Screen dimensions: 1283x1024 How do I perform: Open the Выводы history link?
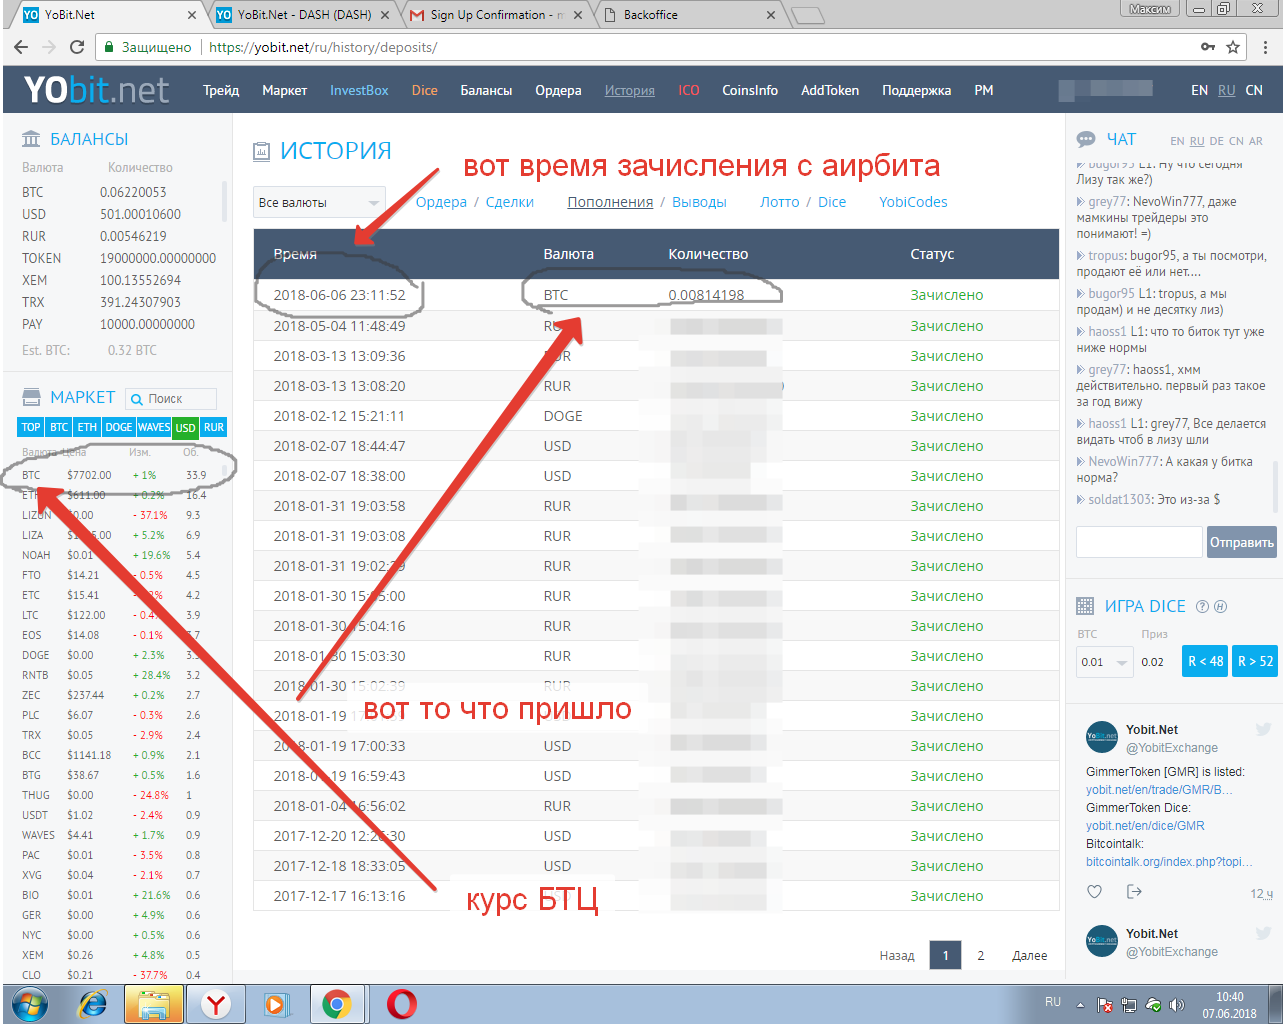(699, 202)
